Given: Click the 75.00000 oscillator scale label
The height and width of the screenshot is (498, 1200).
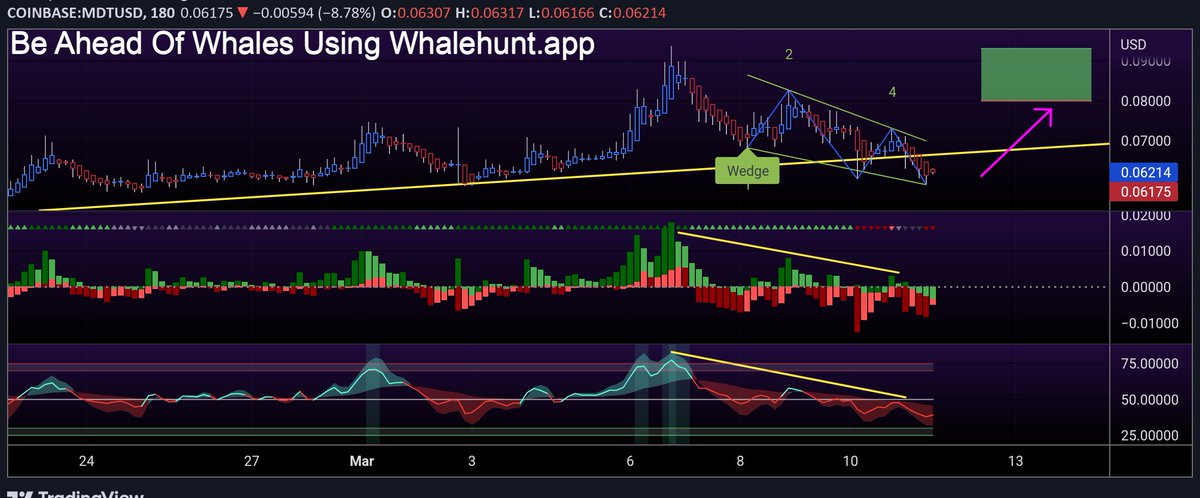Looking at the screenshot, I should tap(1149, 363).
